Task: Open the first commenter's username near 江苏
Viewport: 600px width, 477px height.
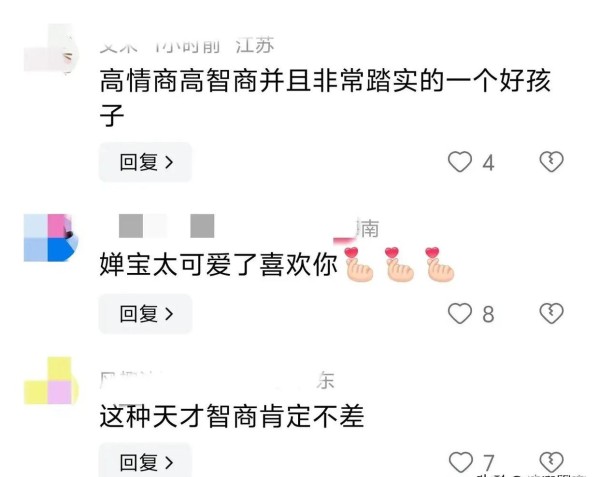Action: (x=119, y=46)
